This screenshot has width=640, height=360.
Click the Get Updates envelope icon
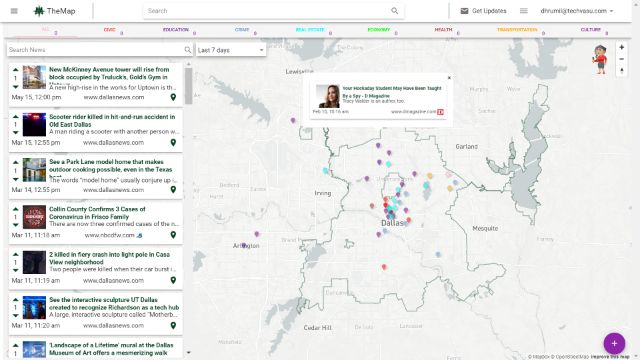[x=464, y=11]
